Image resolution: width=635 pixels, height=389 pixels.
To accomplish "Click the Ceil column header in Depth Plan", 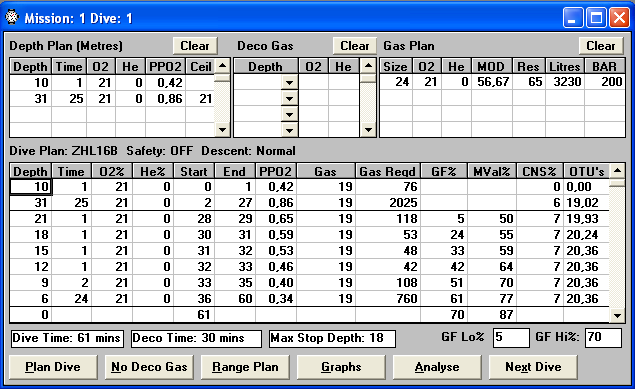I will click(200, 66).
